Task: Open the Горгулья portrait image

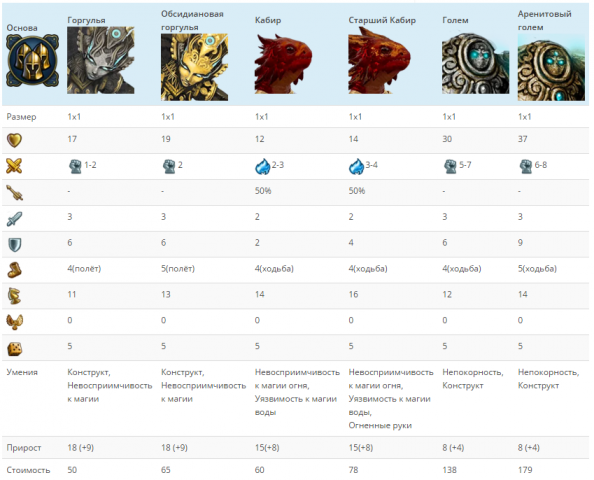Action: click(x=101, y=60)
